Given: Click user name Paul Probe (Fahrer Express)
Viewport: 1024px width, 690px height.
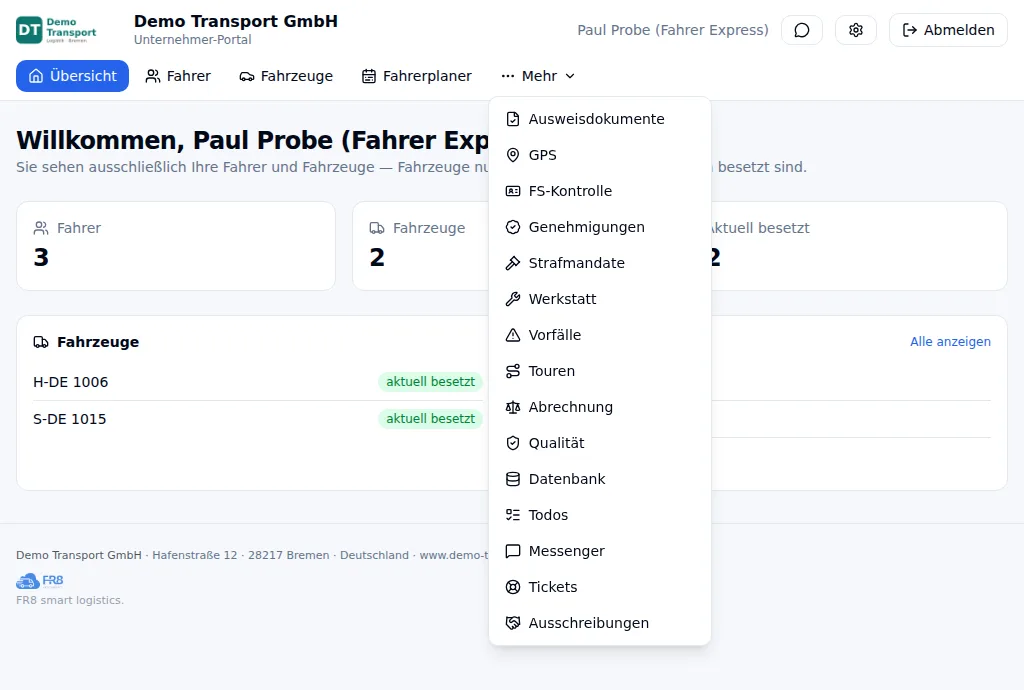Looking at the screenshot, I should [x=673, y=30].
